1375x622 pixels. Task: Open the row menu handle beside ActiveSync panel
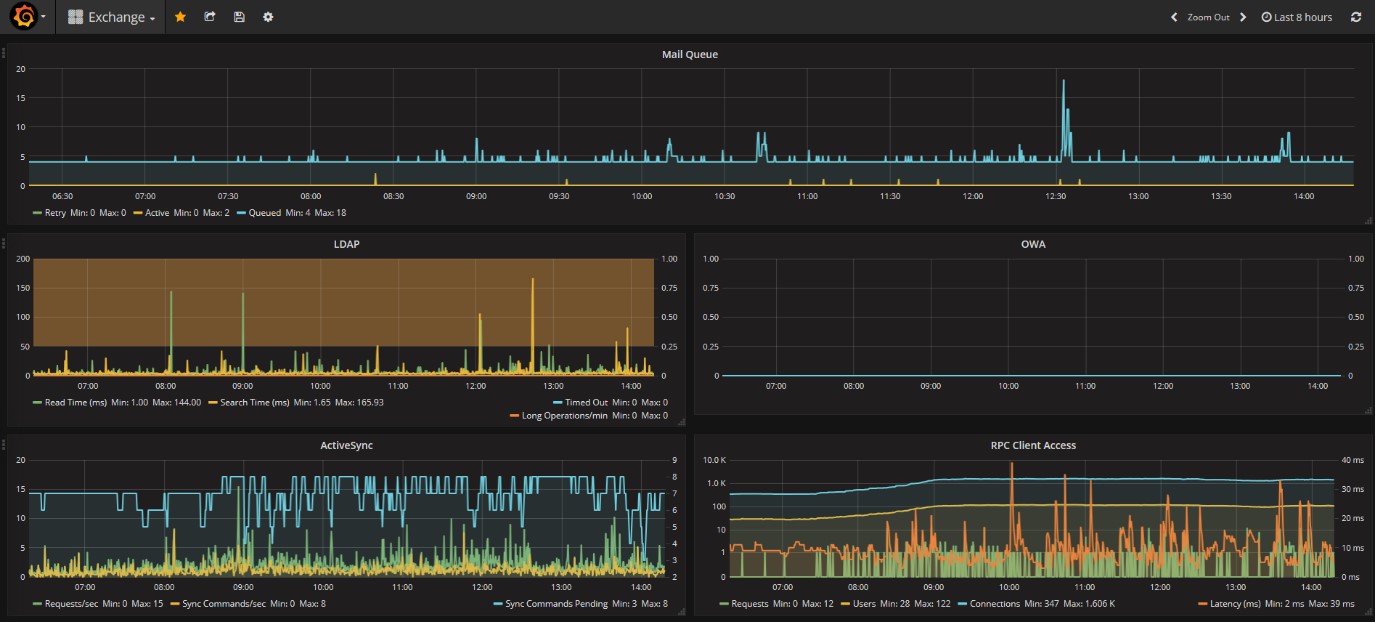[x=4, y=443]
